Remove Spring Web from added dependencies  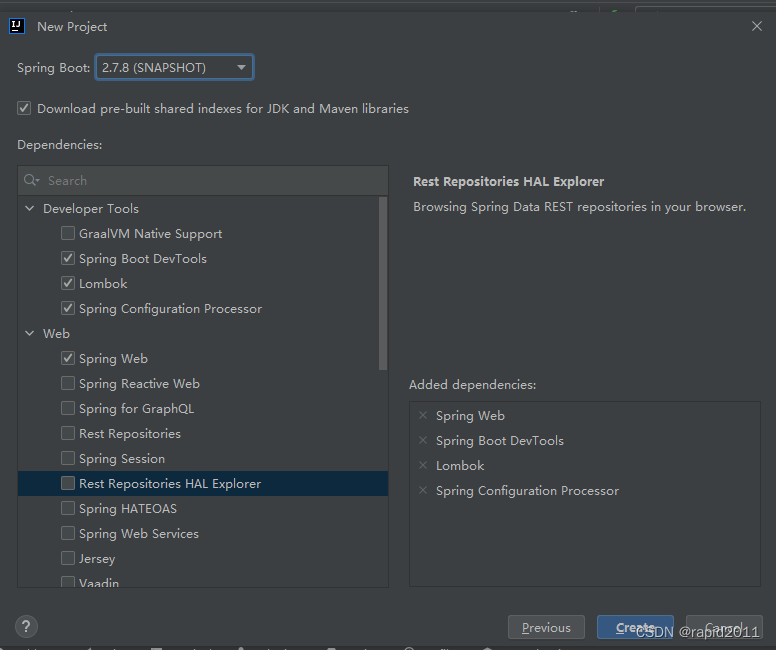coord(423,415)
